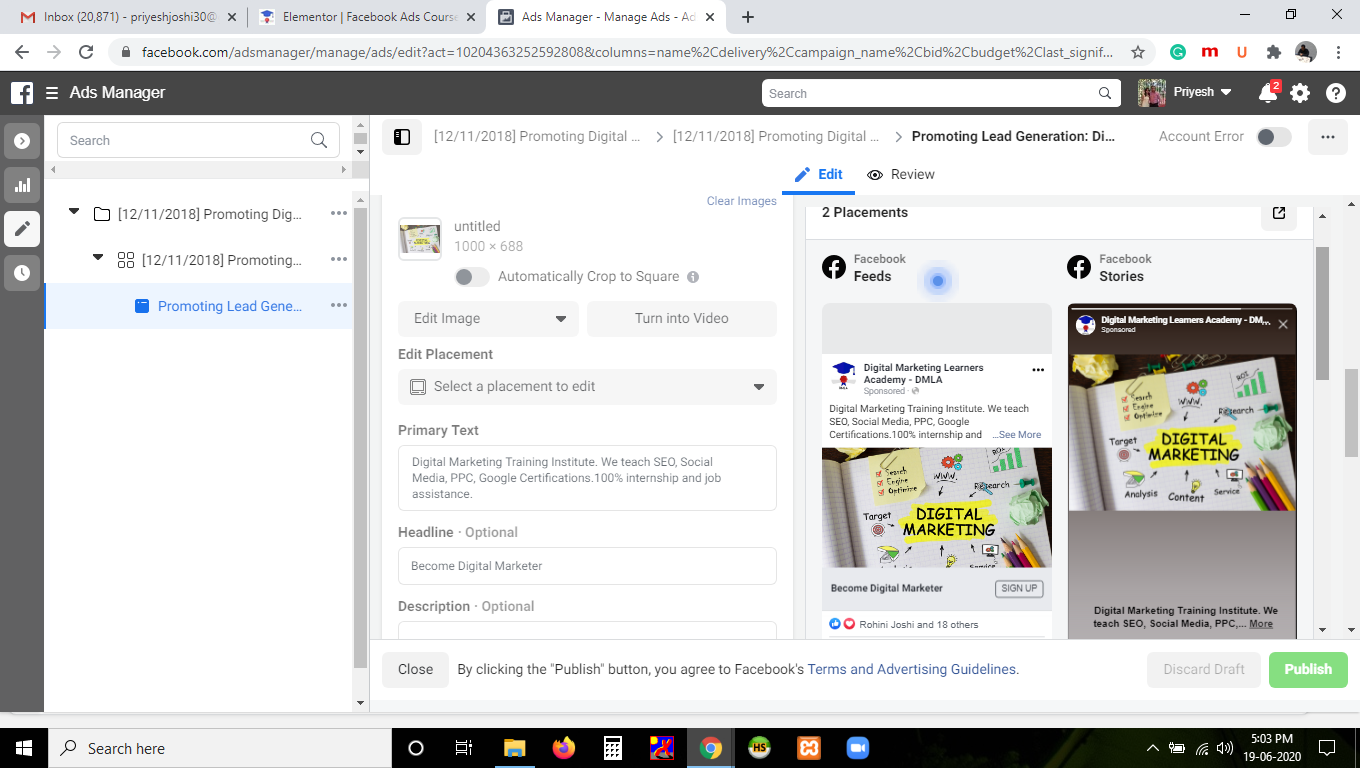Viewport: 1360px width, 768px height.
Task: Open the Windows Start menu
Action: [x=24, y=748]
